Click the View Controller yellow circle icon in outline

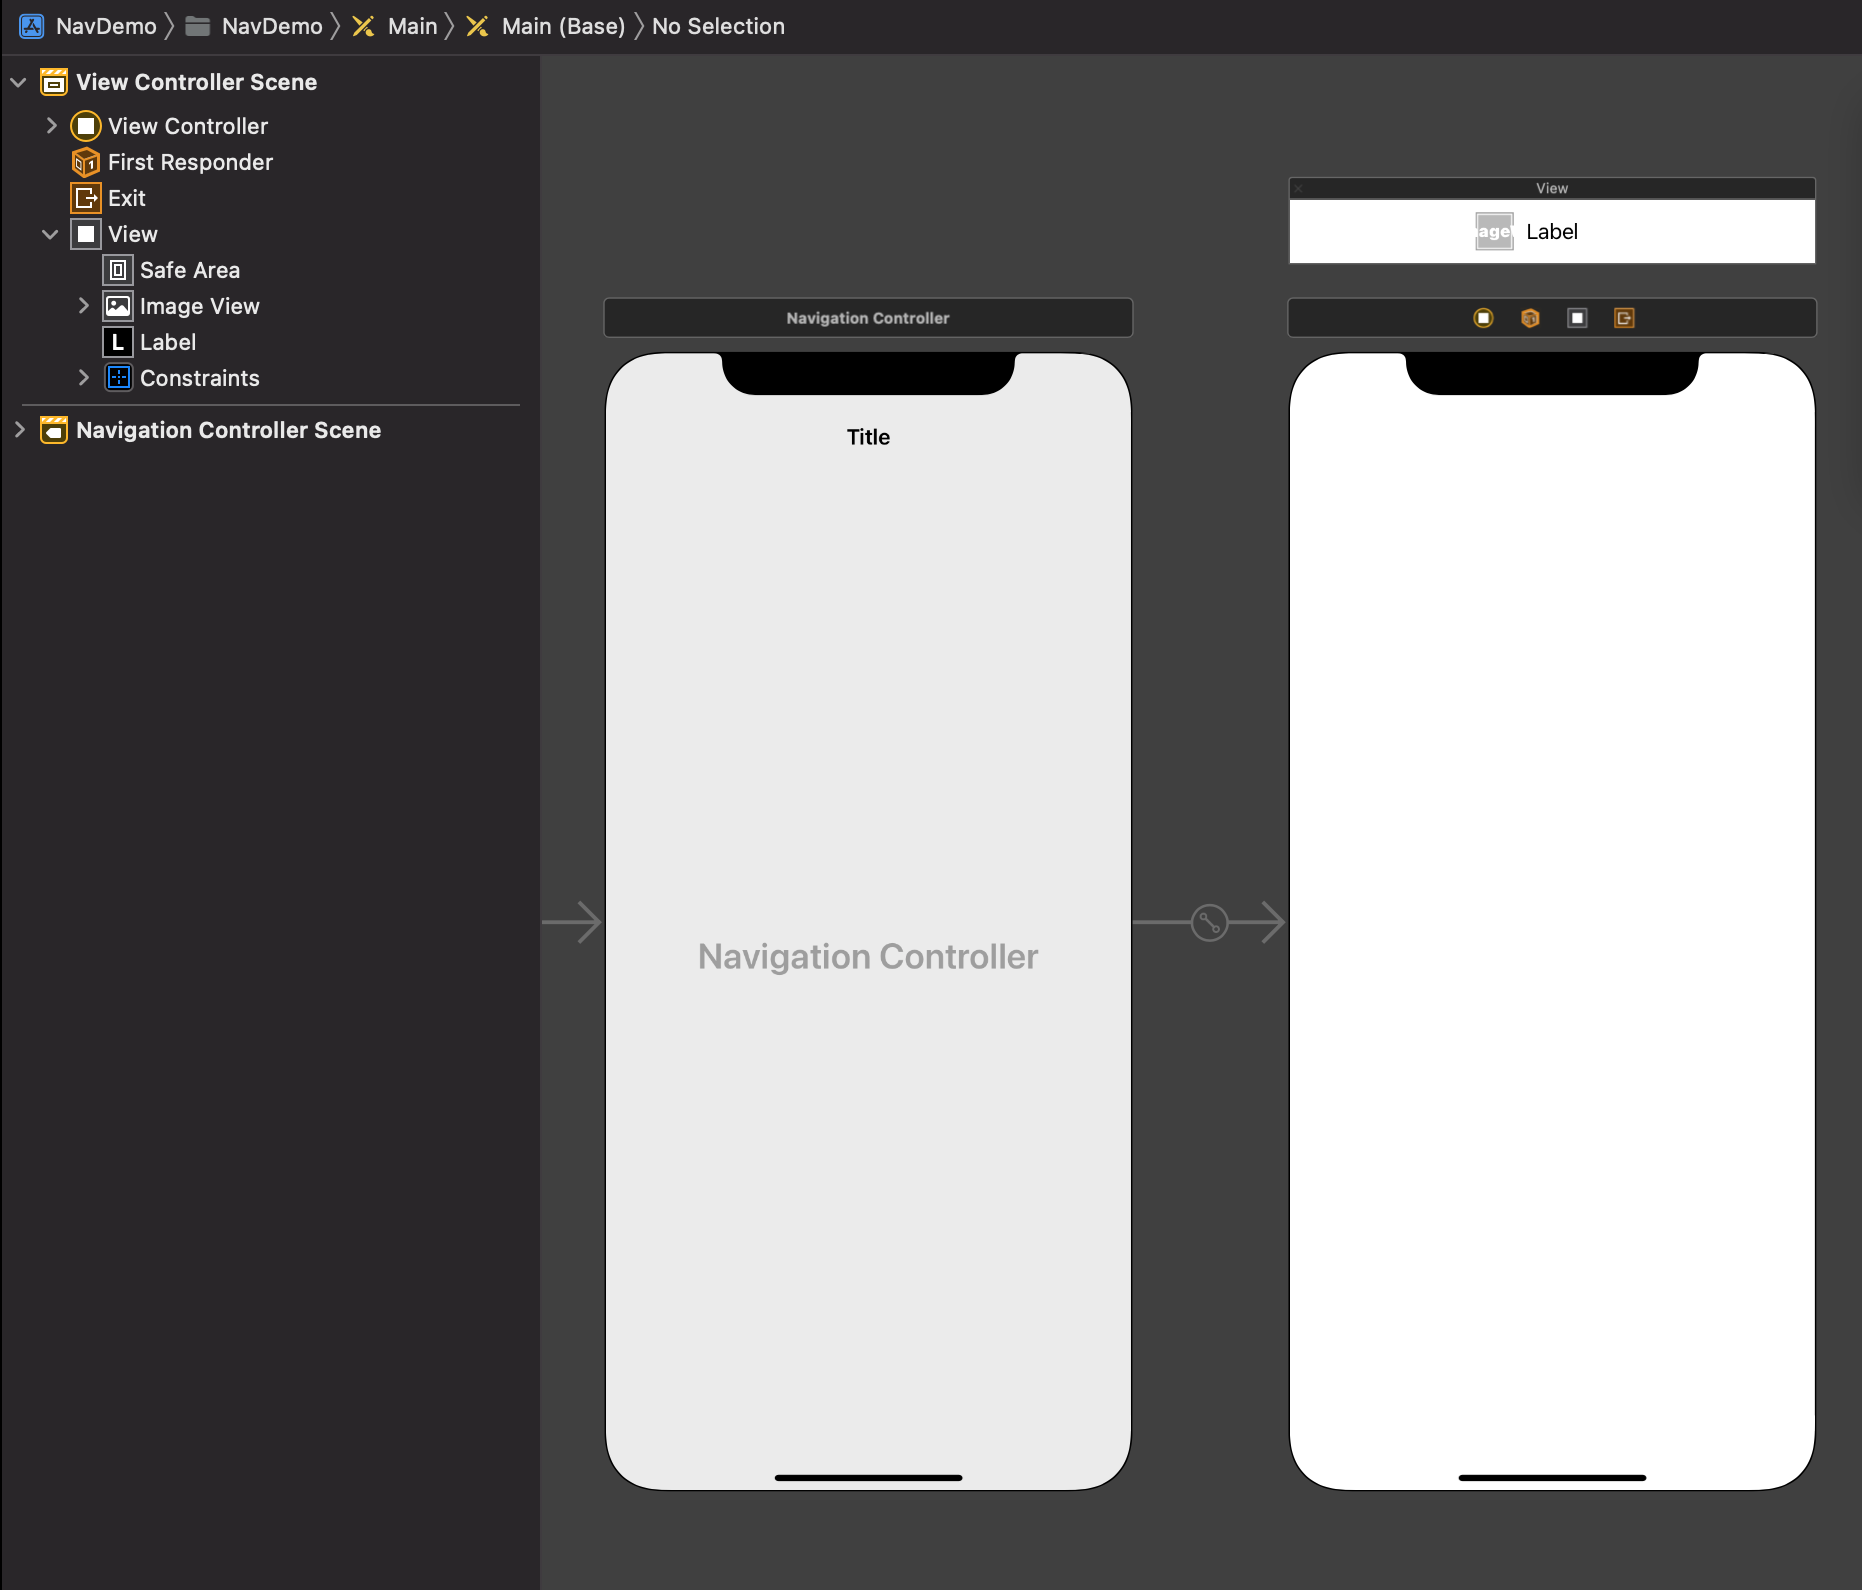[86, 126]
